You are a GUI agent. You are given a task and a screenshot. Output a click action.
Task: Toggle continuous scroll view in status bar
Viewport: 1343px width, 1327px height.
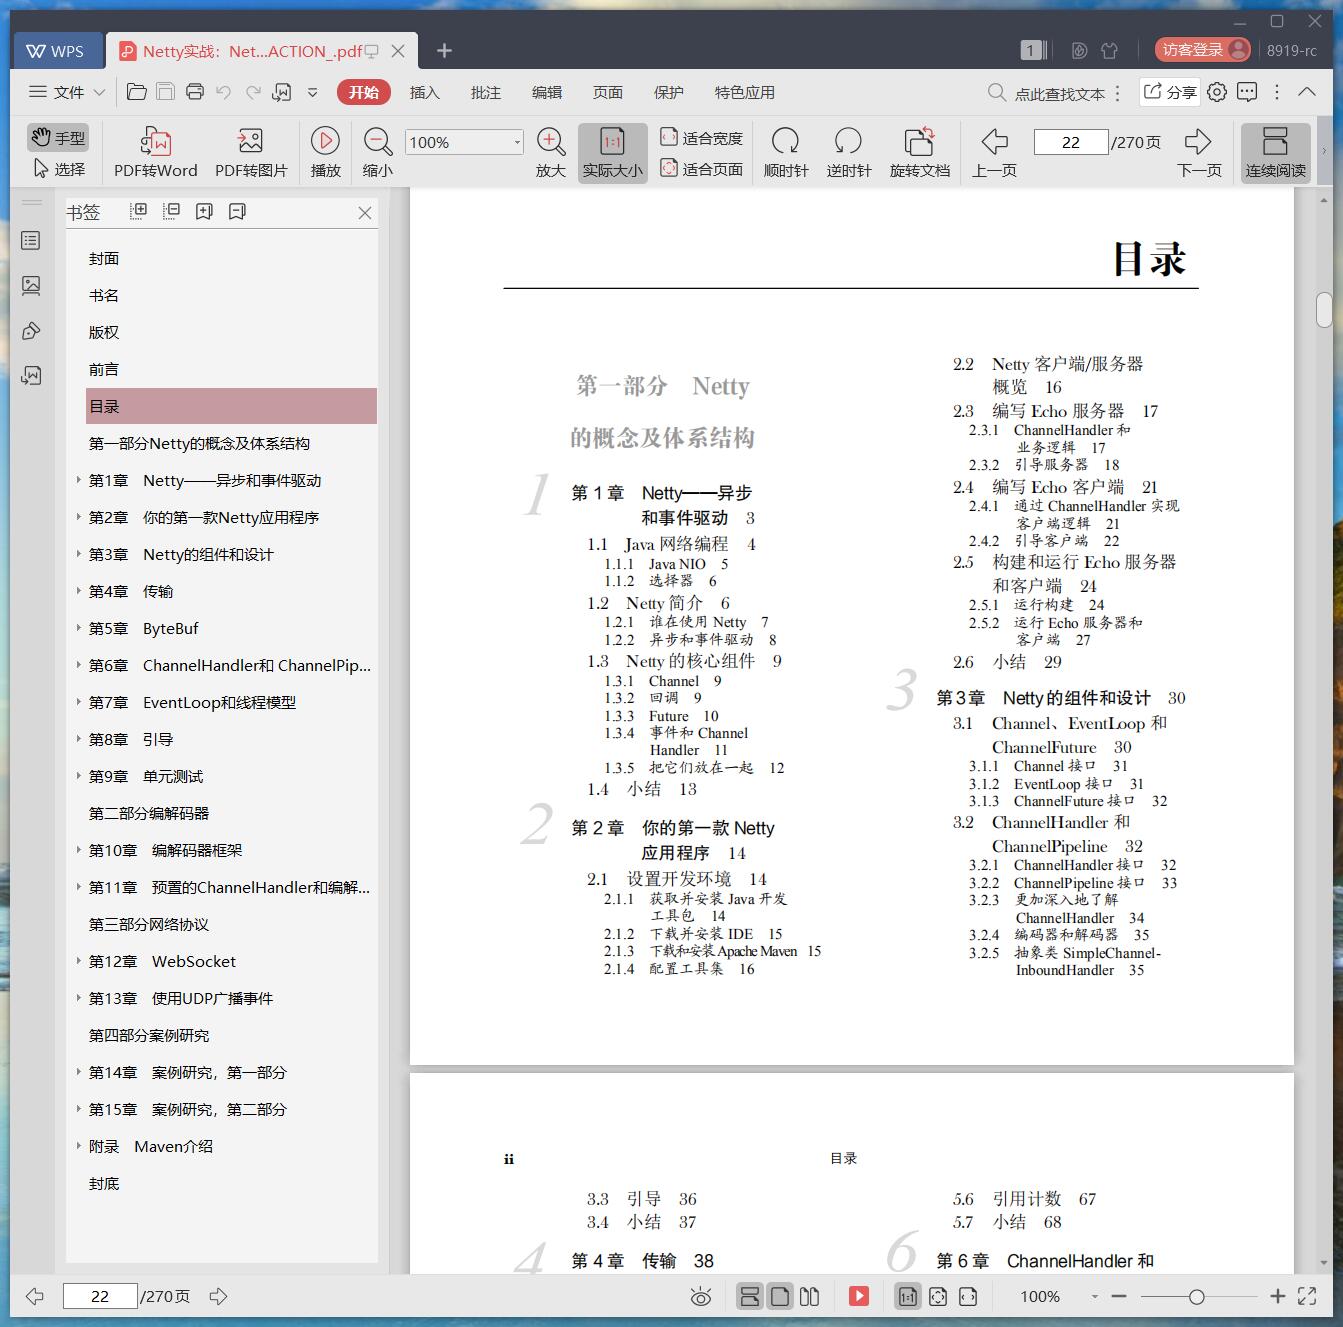(749, 1297)
